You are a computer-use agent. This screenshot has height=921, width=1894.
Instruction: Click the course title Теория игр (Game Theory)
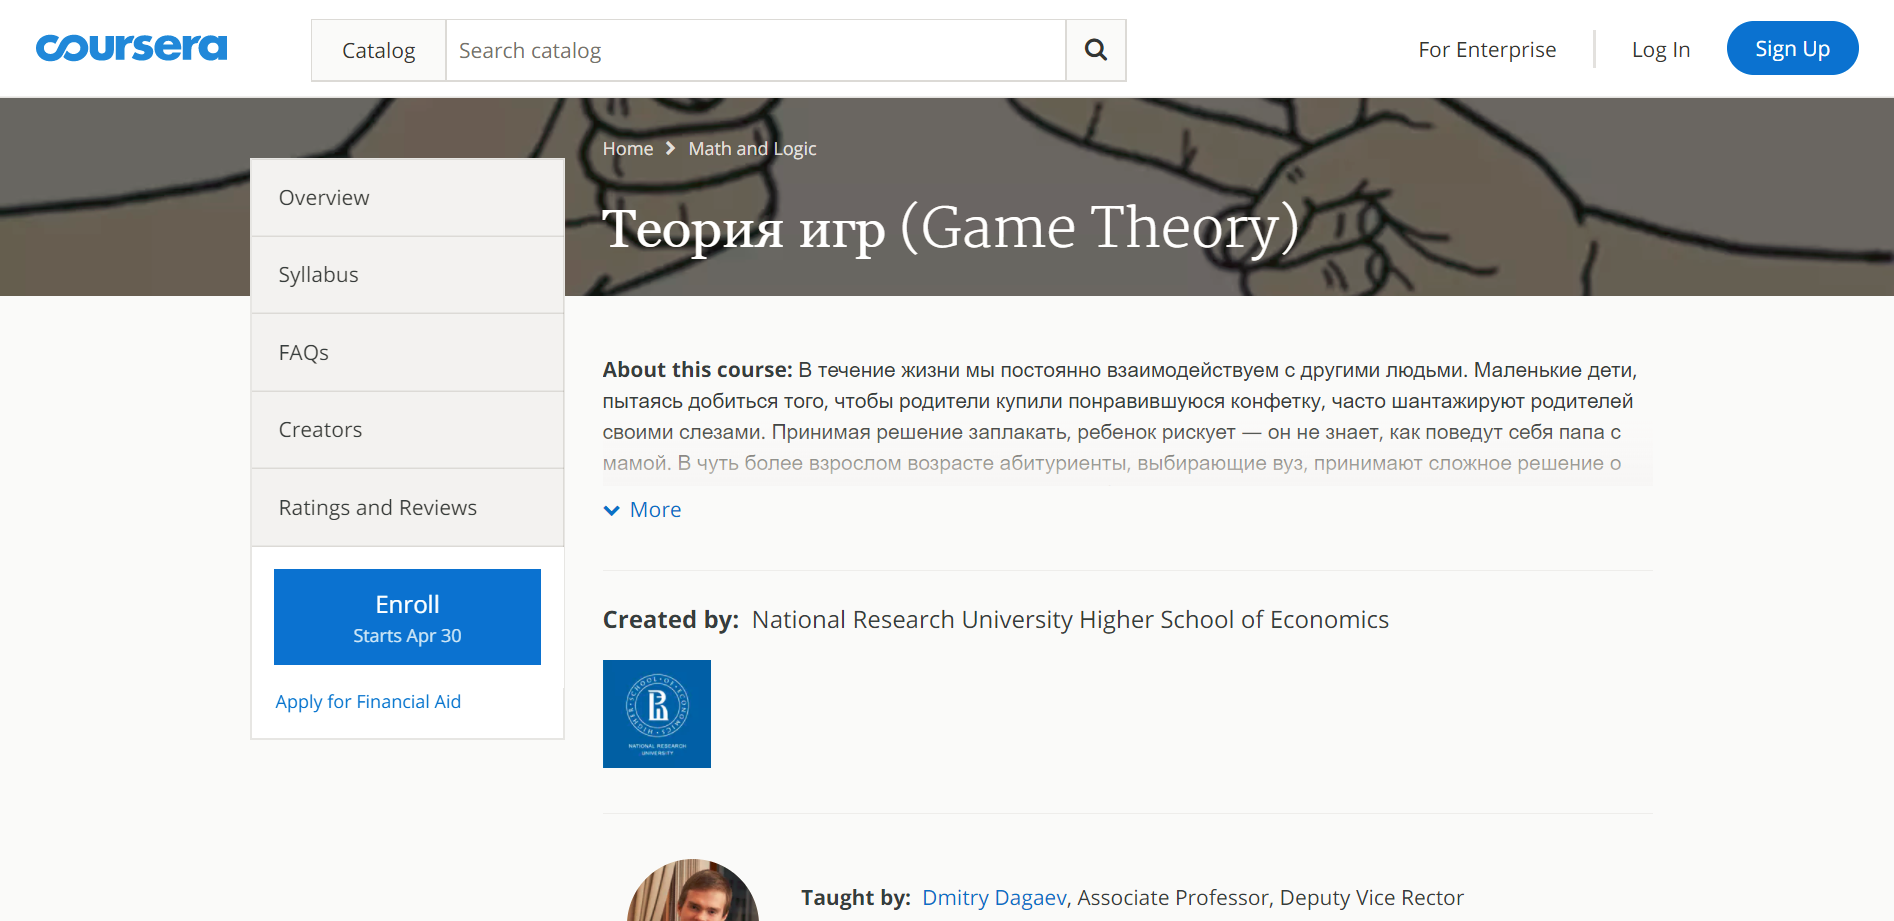click(x=951, y=229)
